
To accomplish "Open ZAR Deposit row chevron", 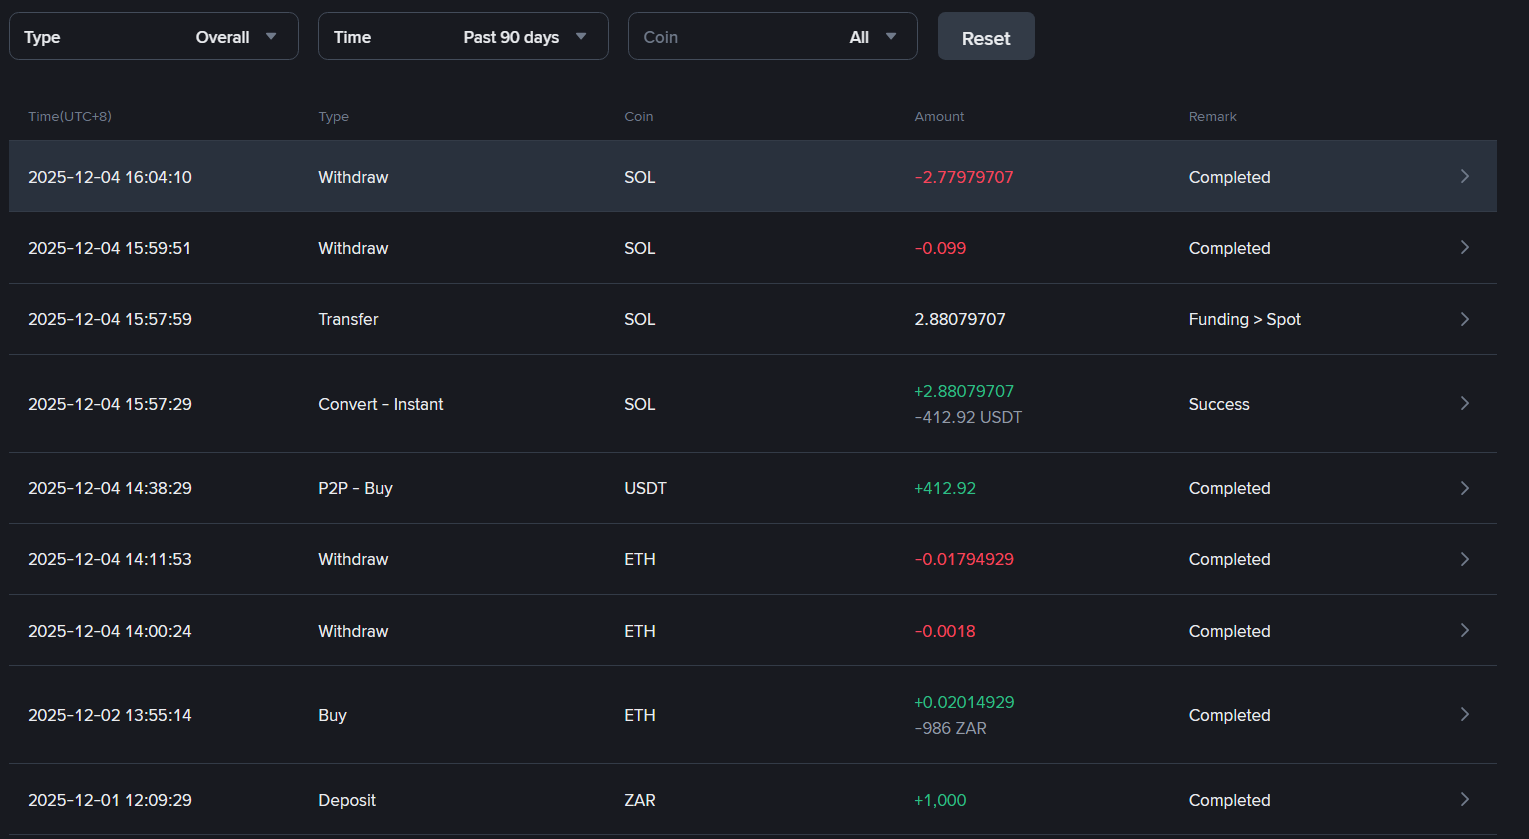I will pyautogui.click(x=1464, y=800).
